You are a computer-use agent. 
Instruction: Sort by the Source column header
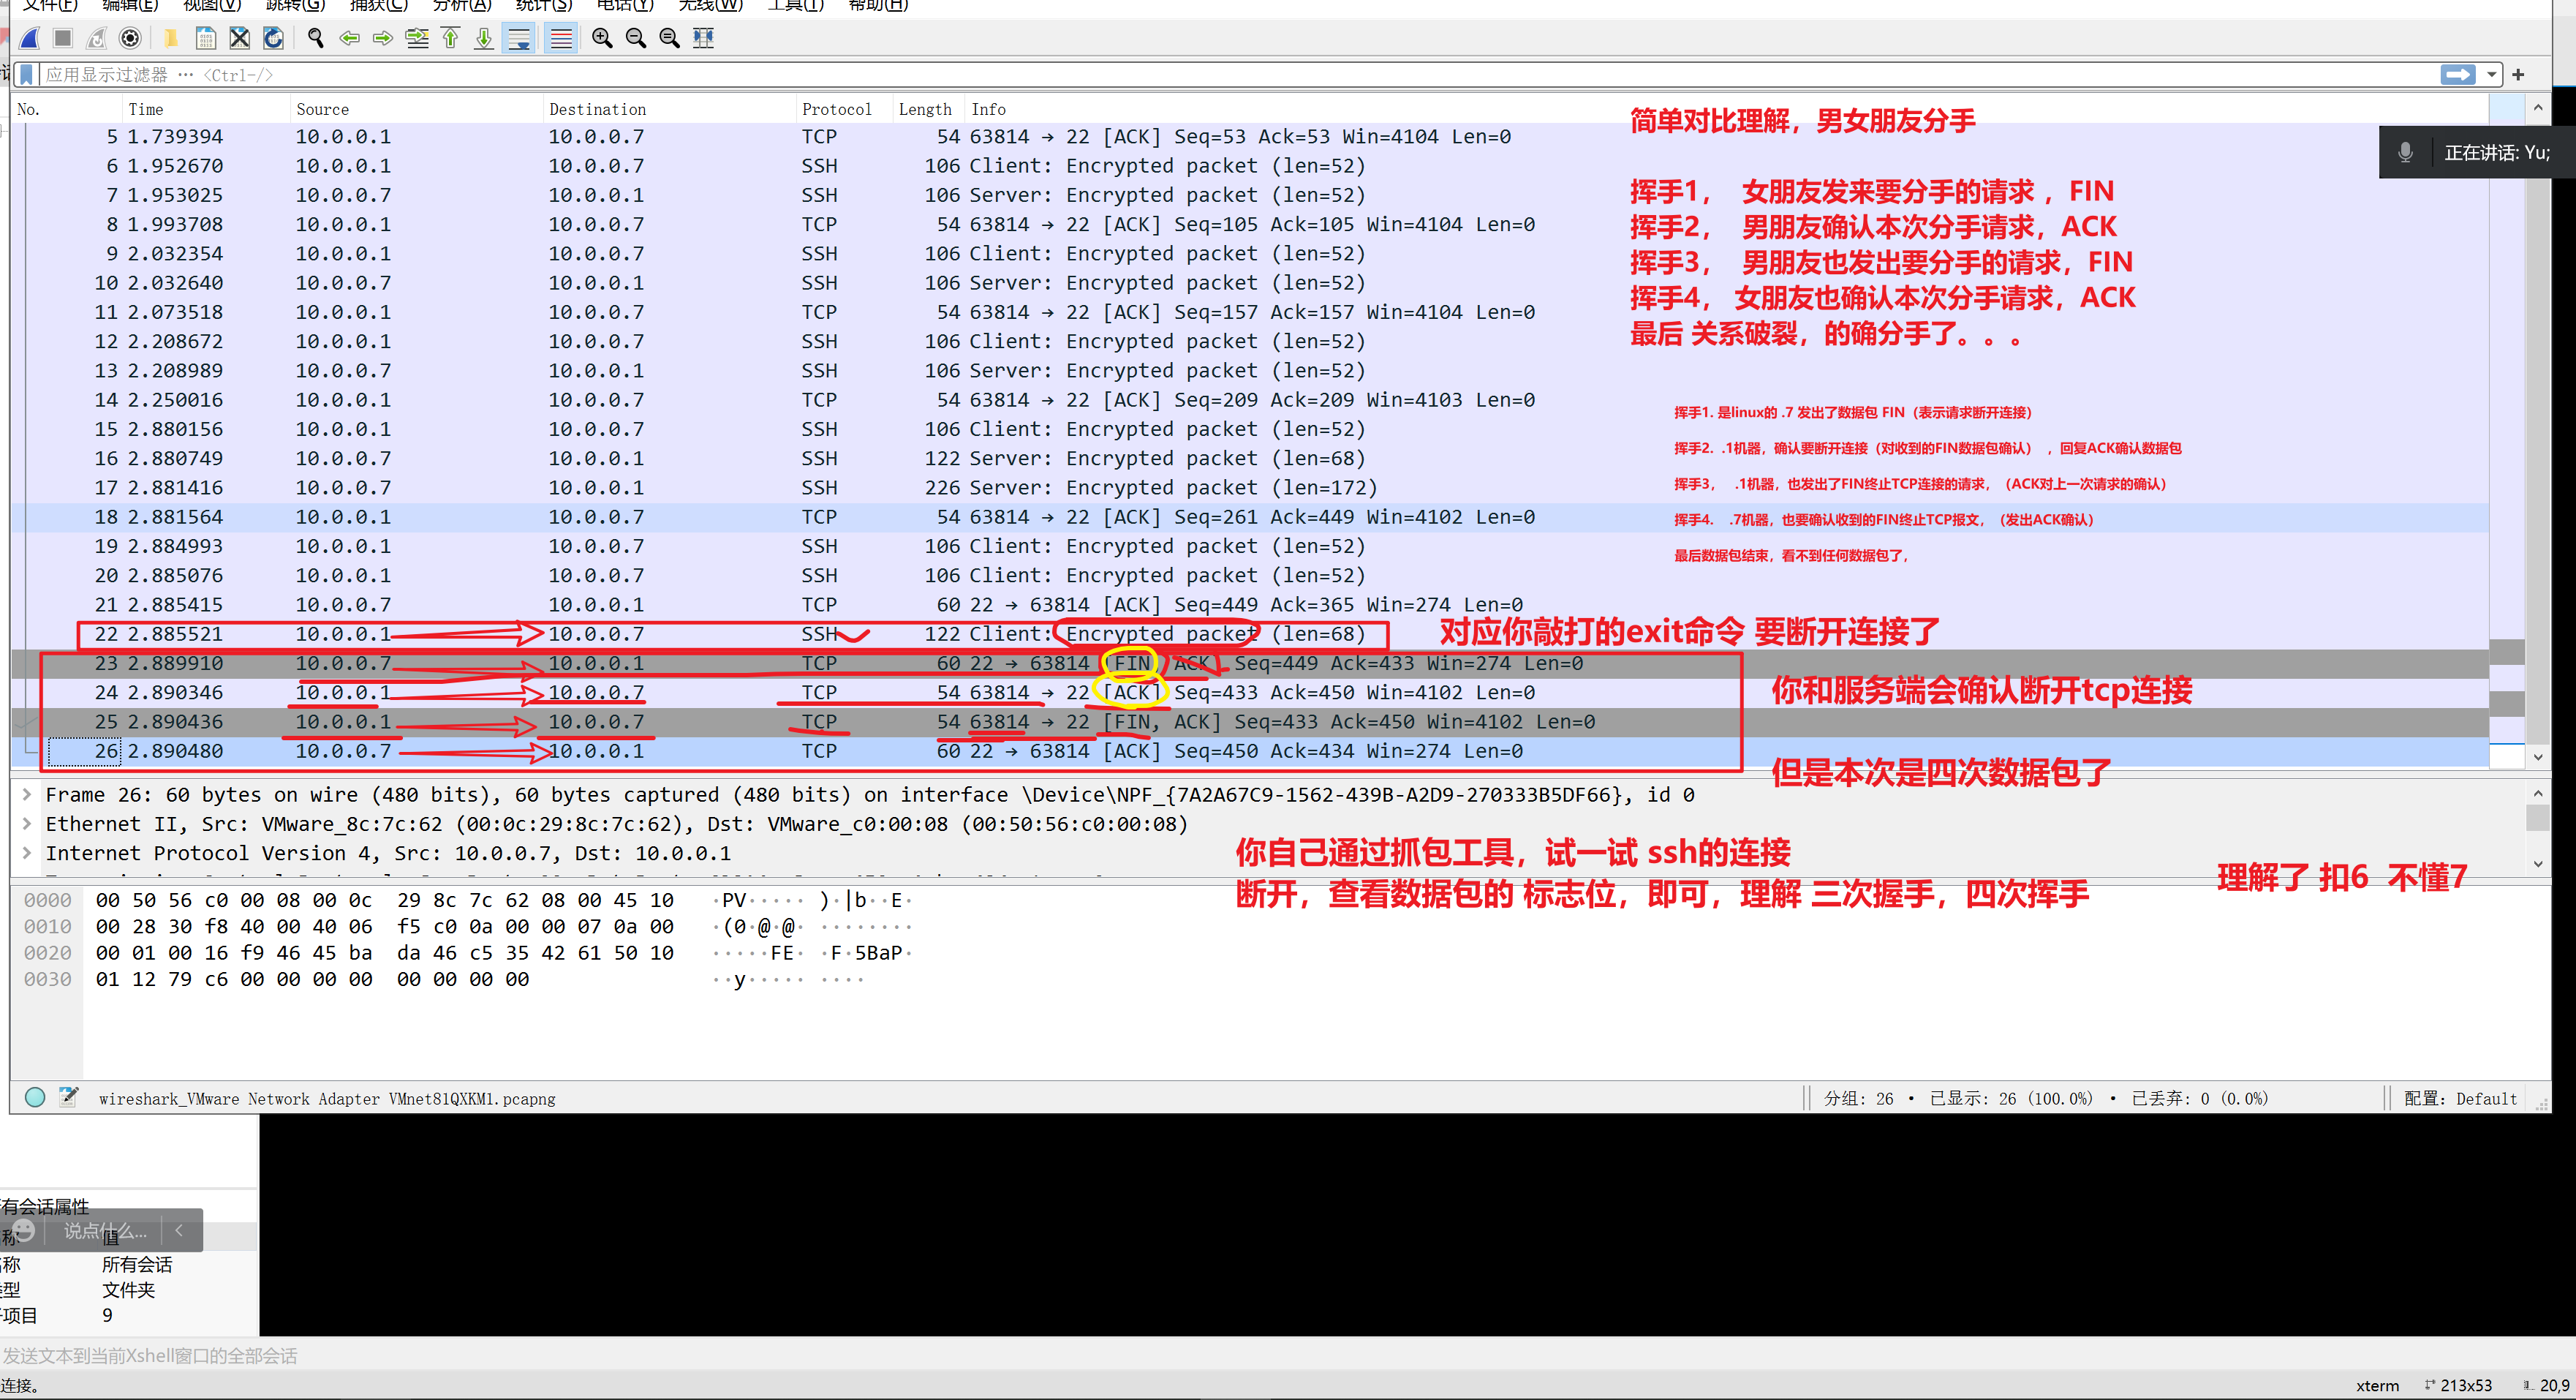(416, 109)
